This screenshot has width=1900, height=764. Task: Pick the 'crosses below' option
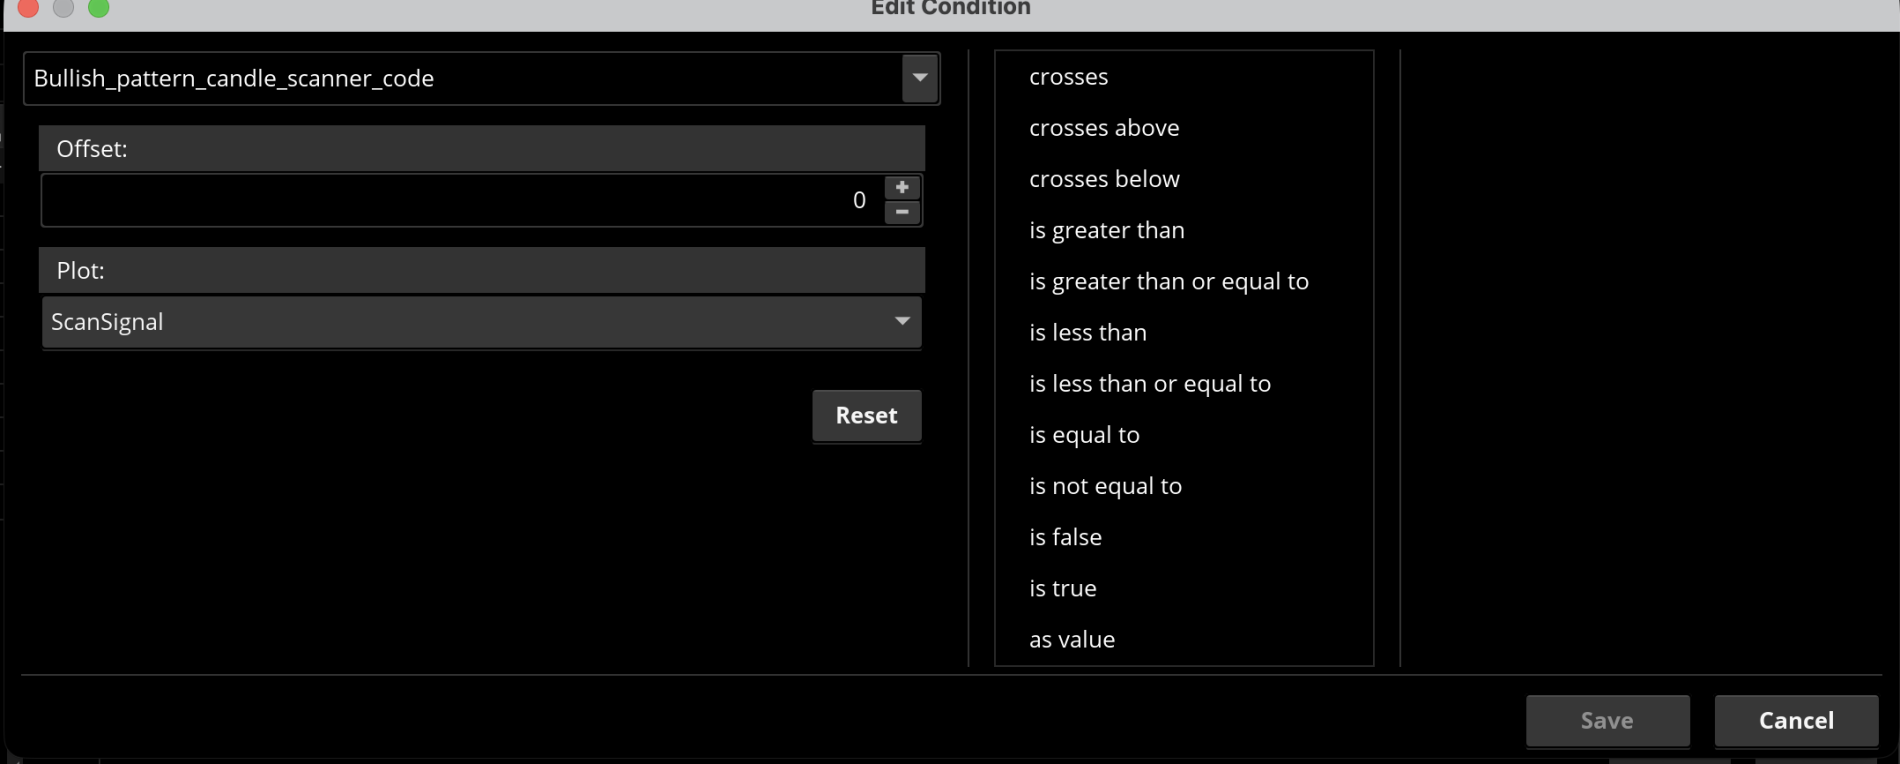pyautogui.click(x=1104, y=179)
